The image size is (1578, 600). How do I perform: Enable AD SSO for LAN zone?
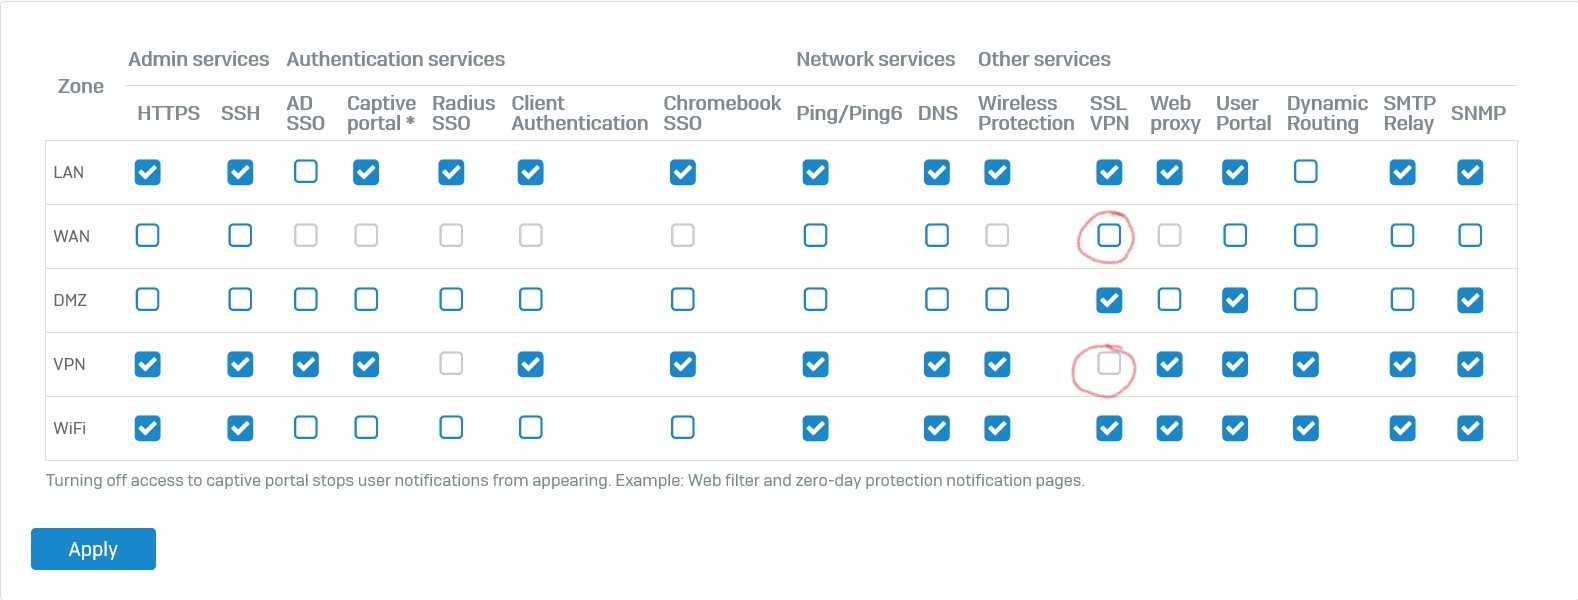(306, 171)
